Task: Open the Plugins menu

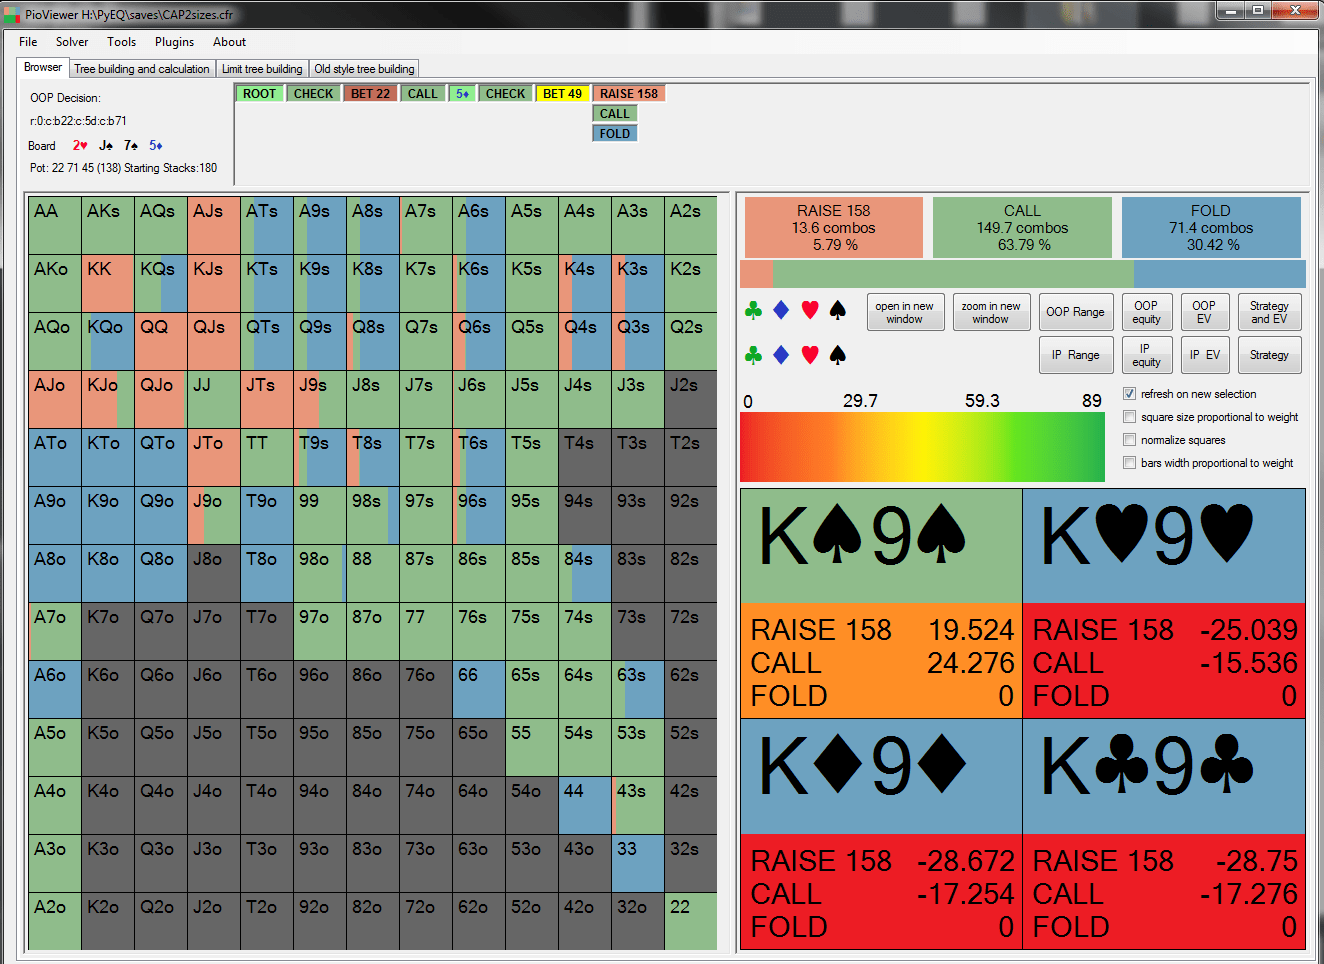Action: [x=174, y=42]
